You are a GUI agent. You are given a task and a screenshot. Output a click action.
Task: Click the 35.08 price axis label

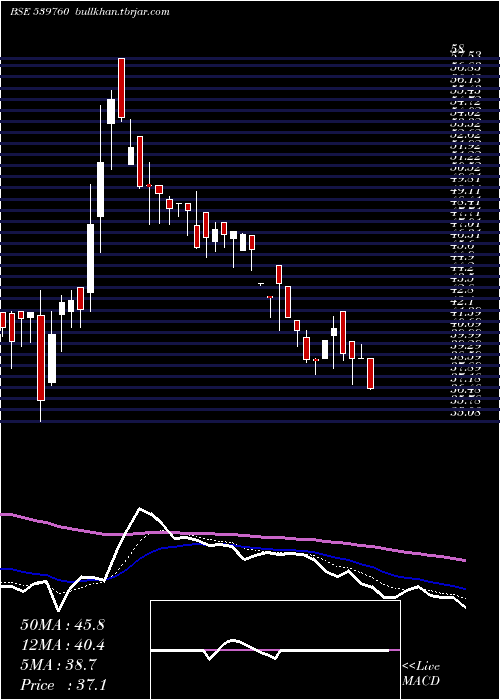pos(465,413)
